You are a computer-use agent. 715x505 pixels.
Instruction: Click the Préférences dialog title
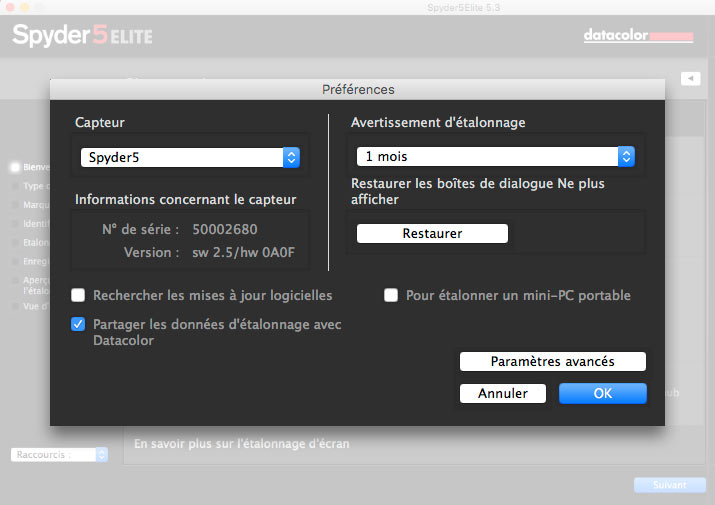[358, 89]
